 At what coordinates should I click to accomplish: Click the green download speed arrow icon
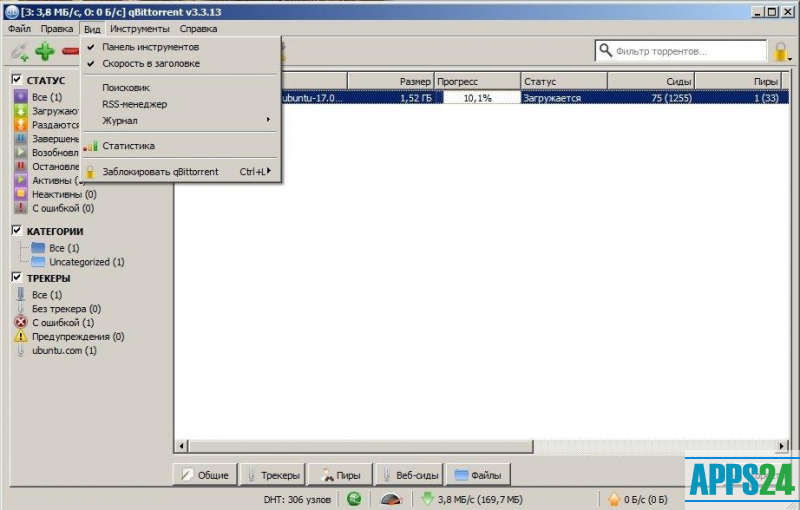point(428,499)
